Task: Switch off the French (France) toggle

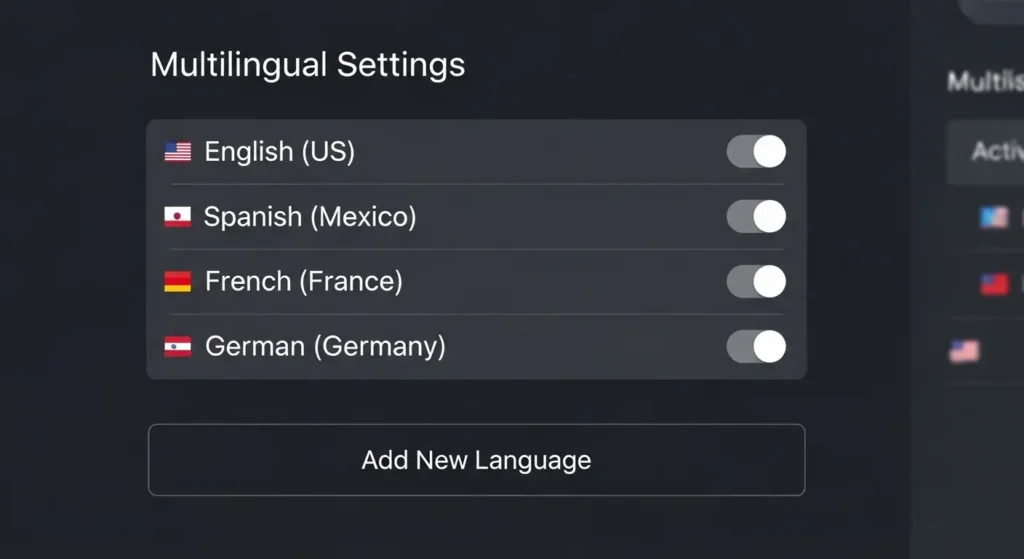Action: [756, 282]
